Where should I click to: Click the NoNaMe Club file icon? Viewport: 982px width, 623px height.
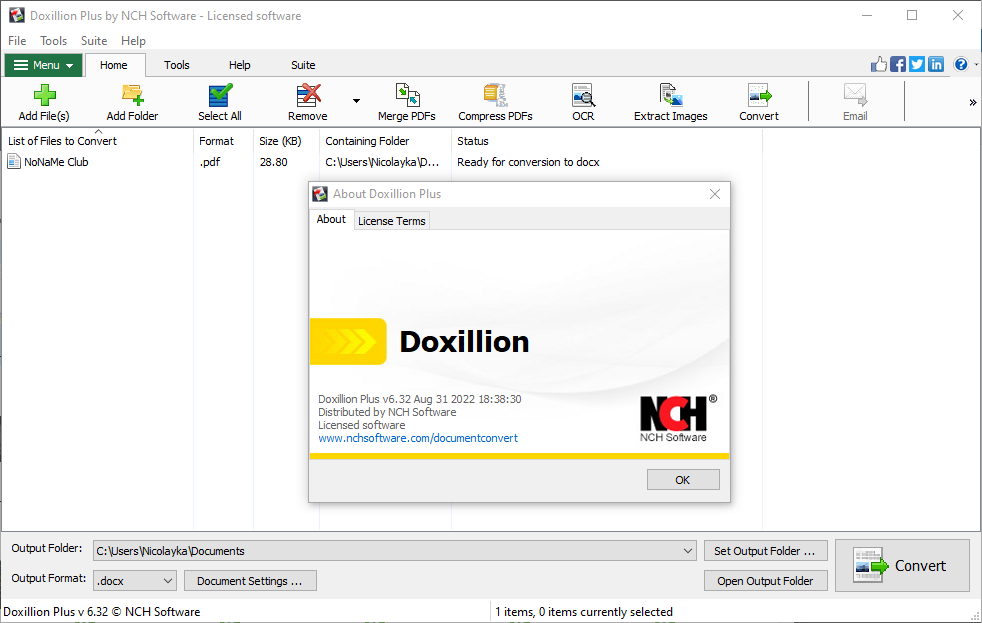coord(14,162)
